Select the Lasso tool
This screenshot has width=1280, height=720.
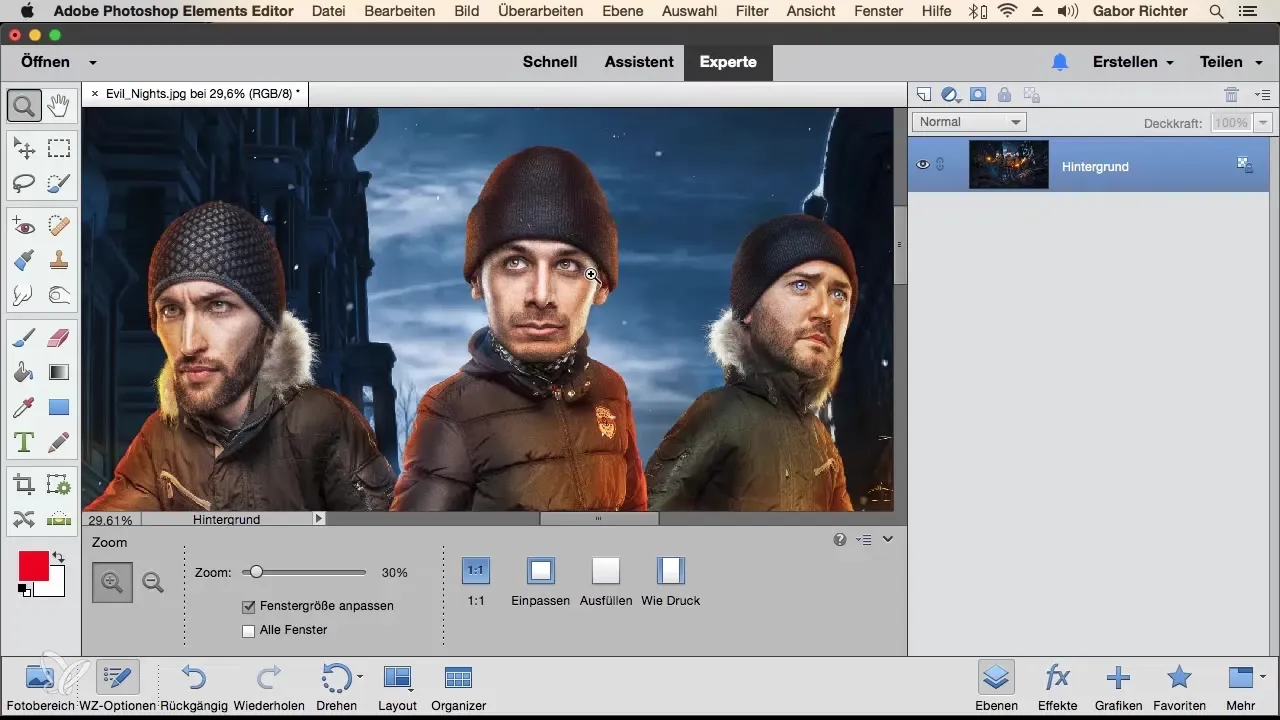24,183
